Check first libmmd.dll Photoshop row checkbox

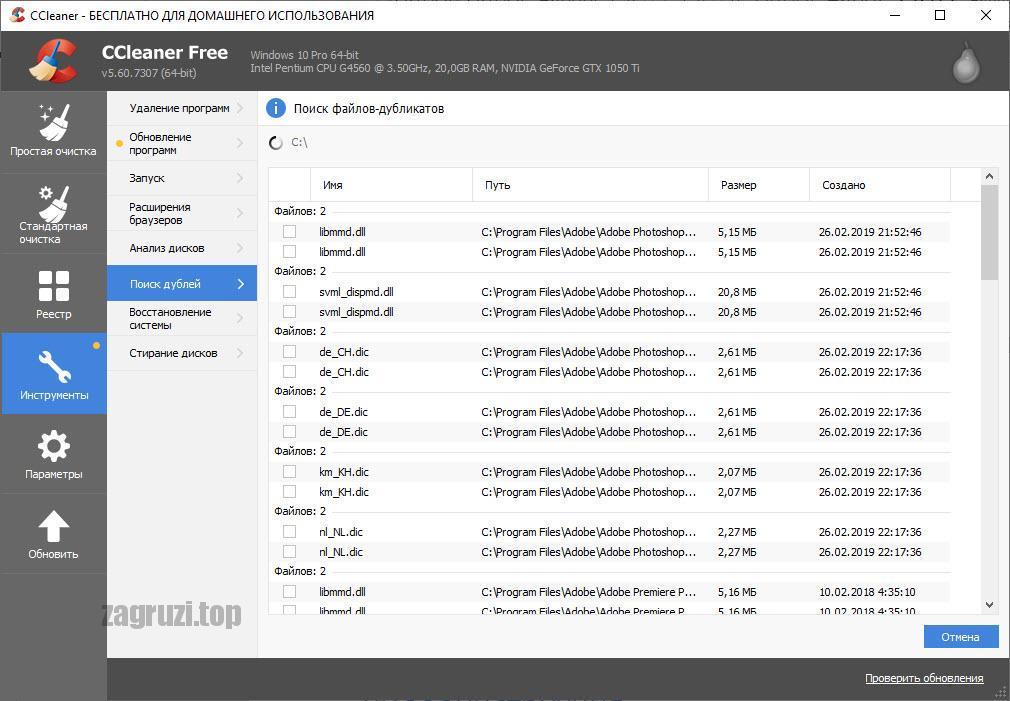(289, 231)
